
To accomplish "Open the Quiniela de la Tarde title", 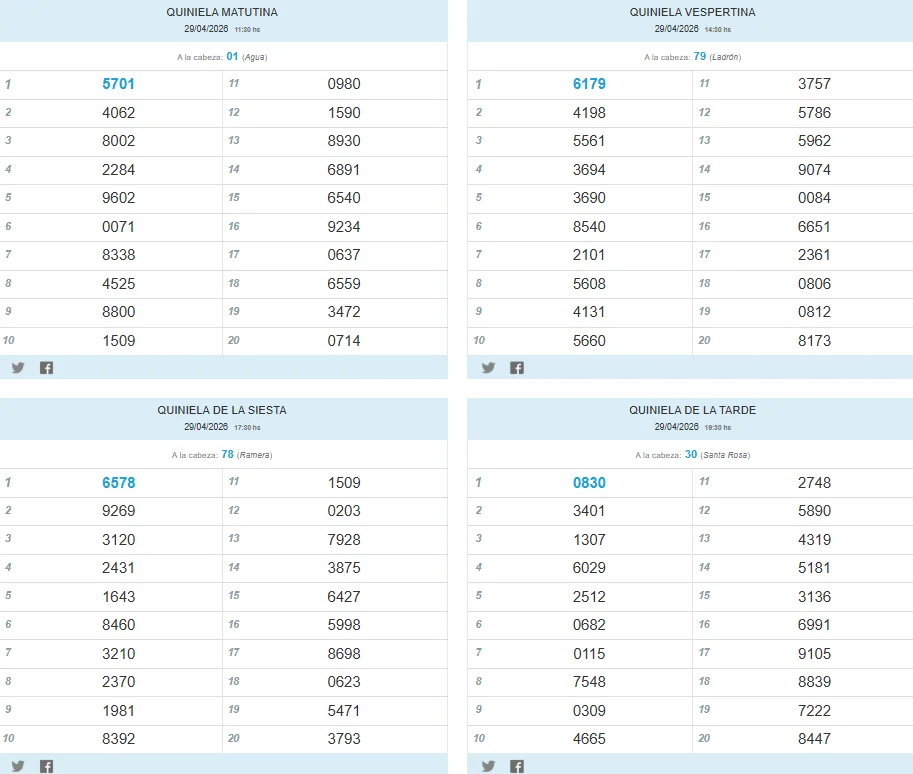I will [x=692, y=410].
